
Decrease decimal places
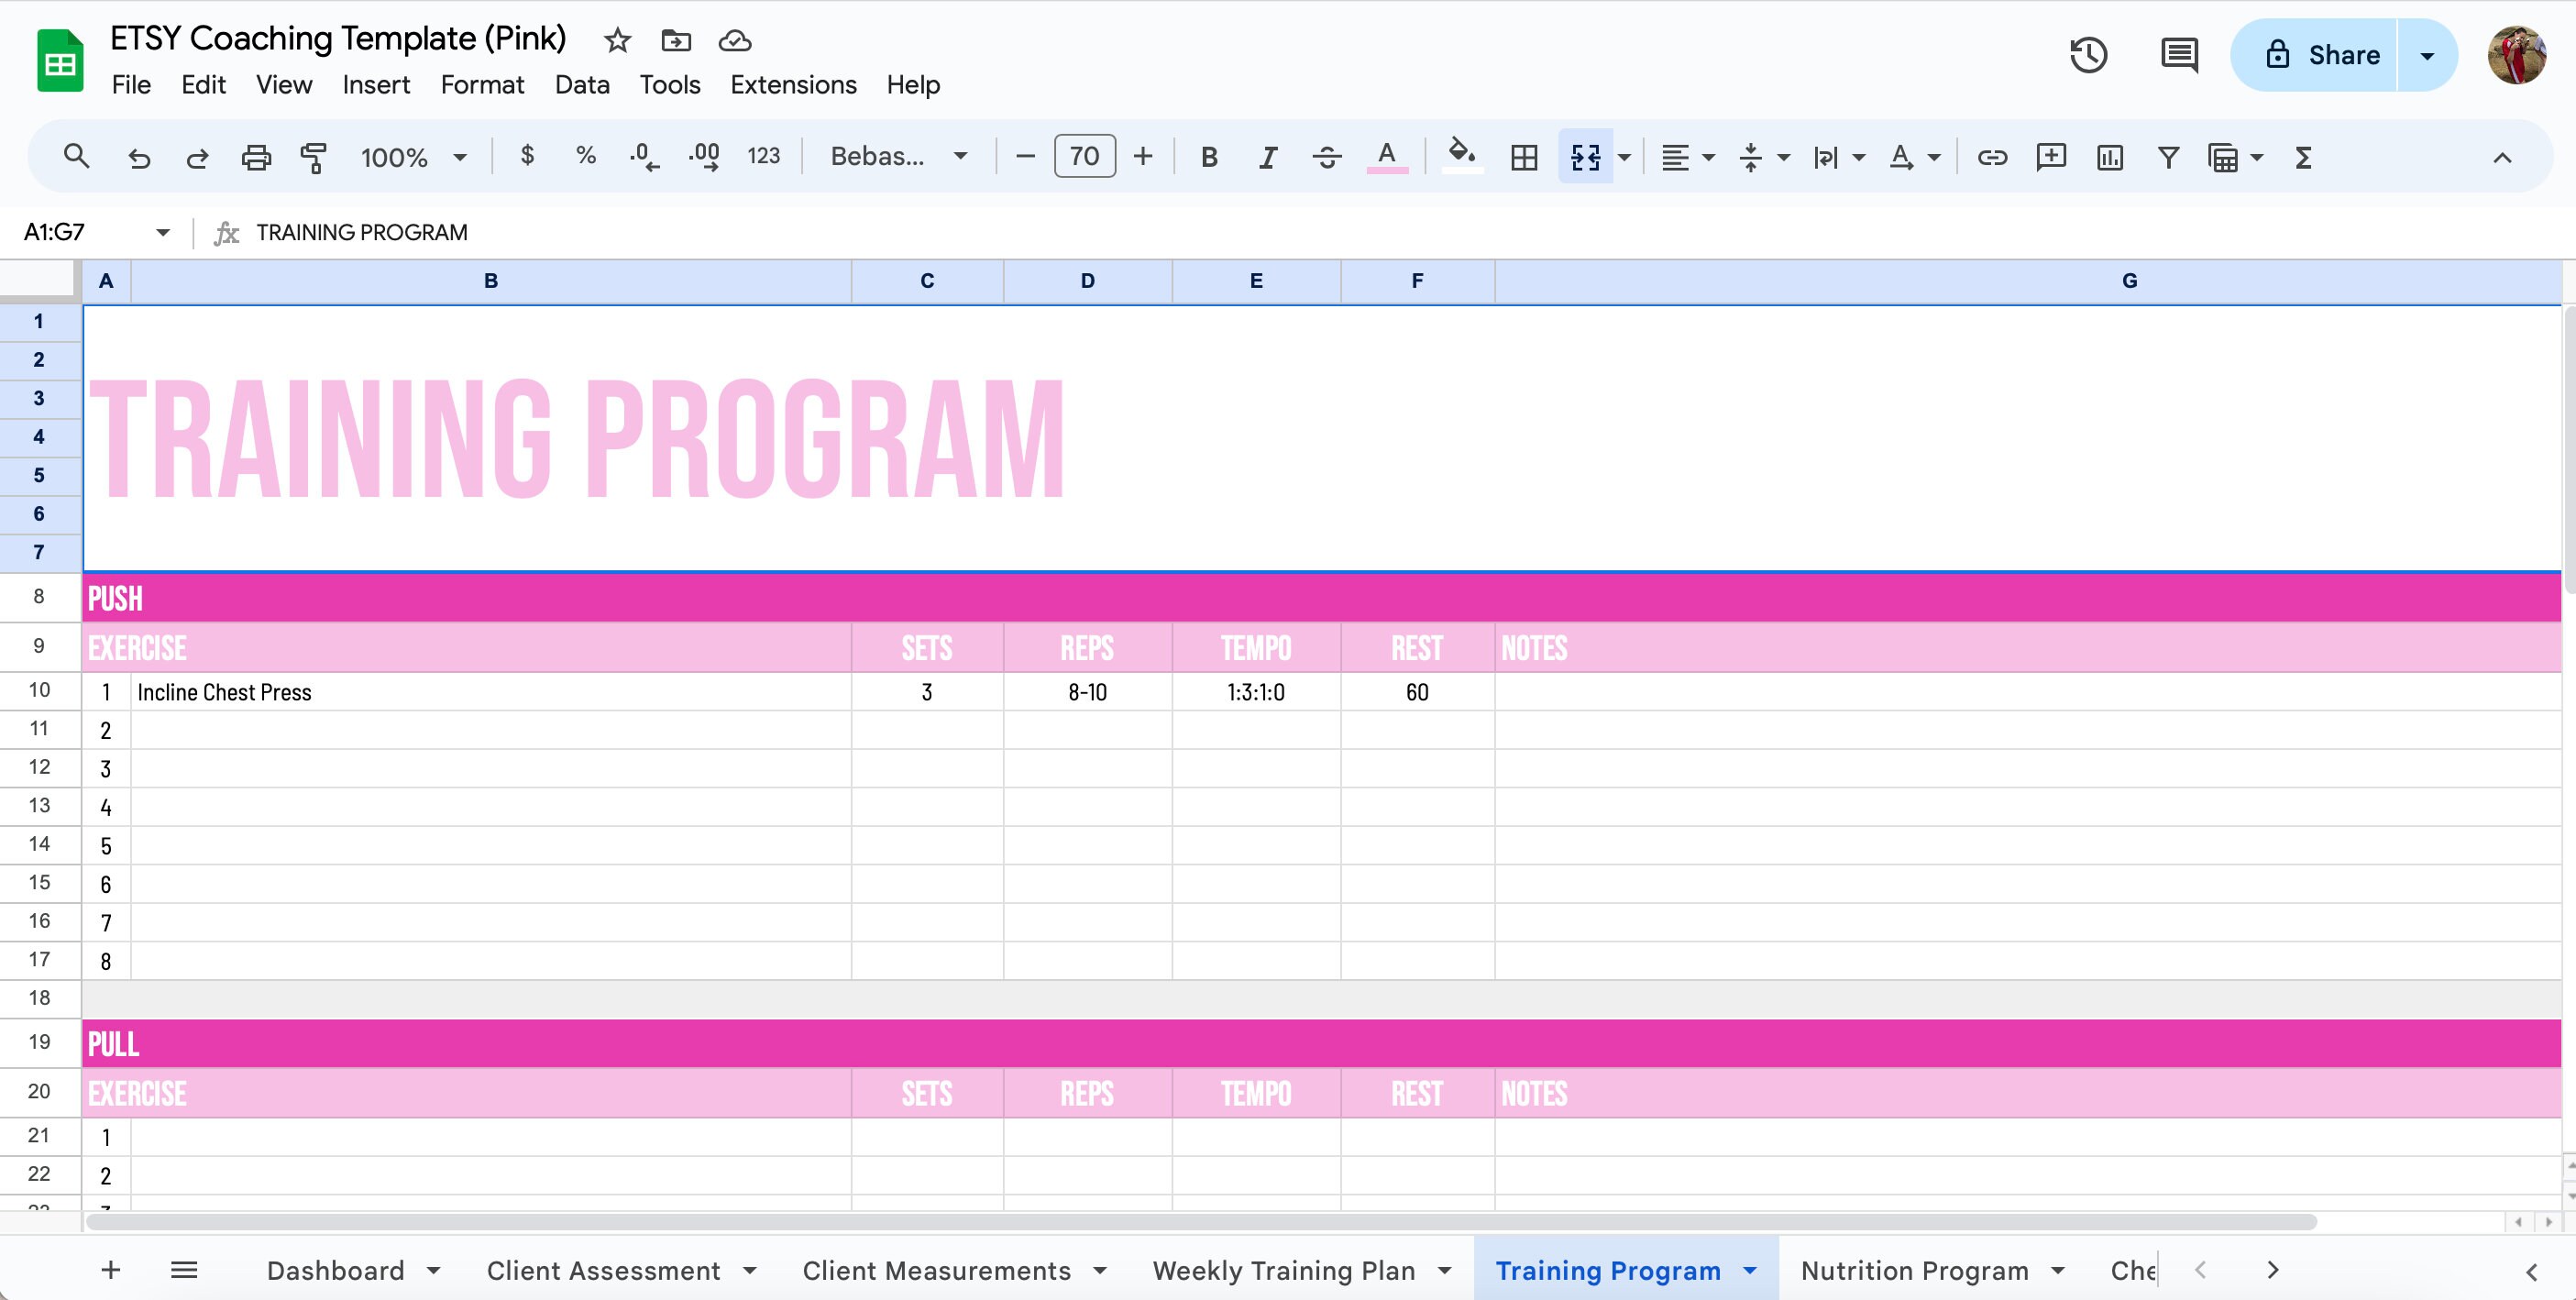point(644,157)
